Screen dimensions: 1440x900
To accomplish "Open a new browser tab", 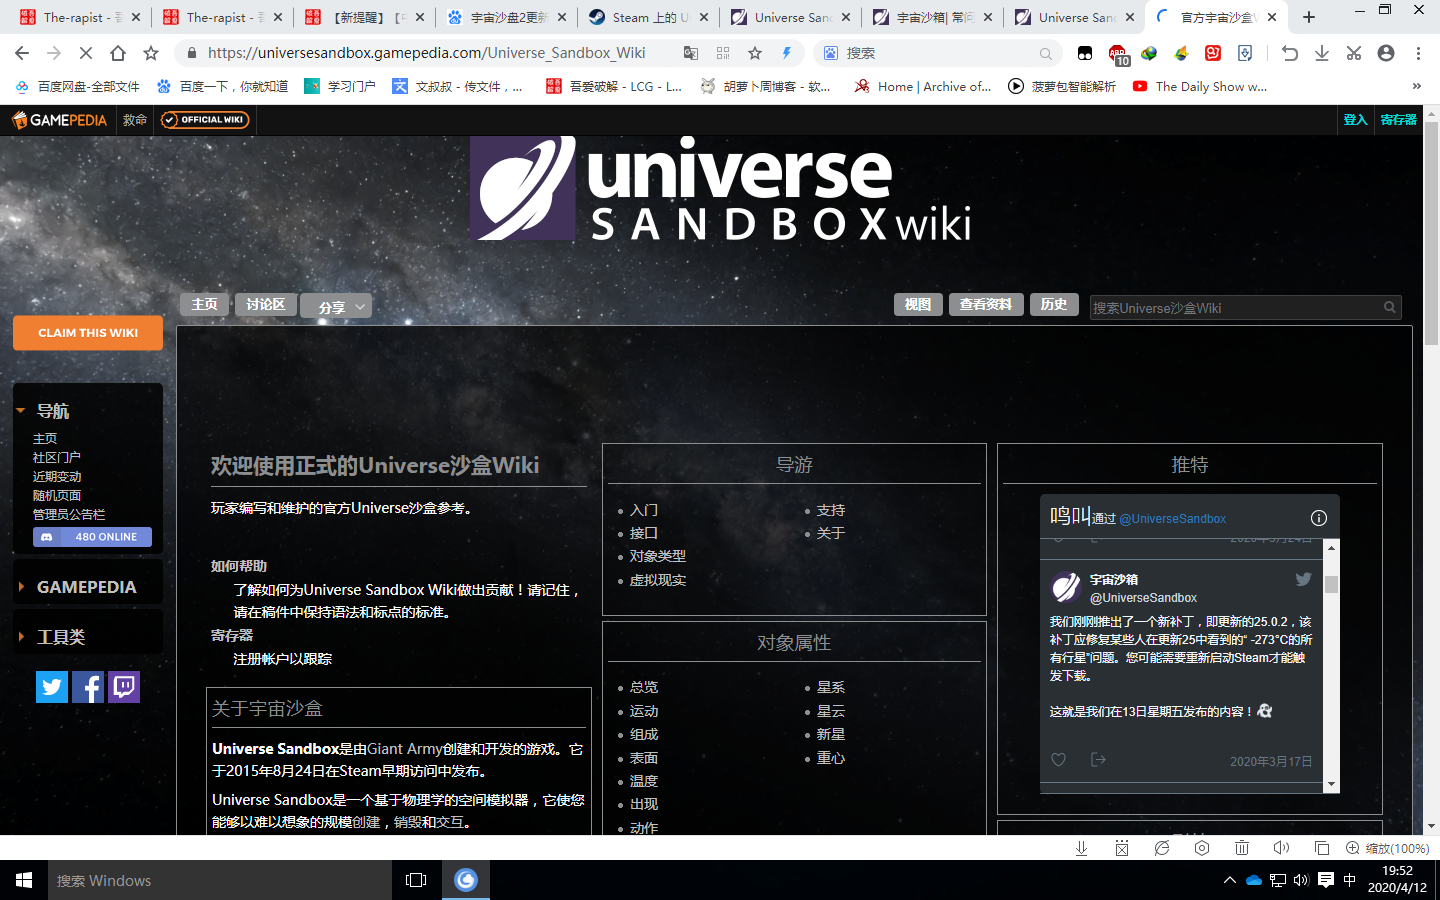I will pyautogui.click(x=1309, y=17).
